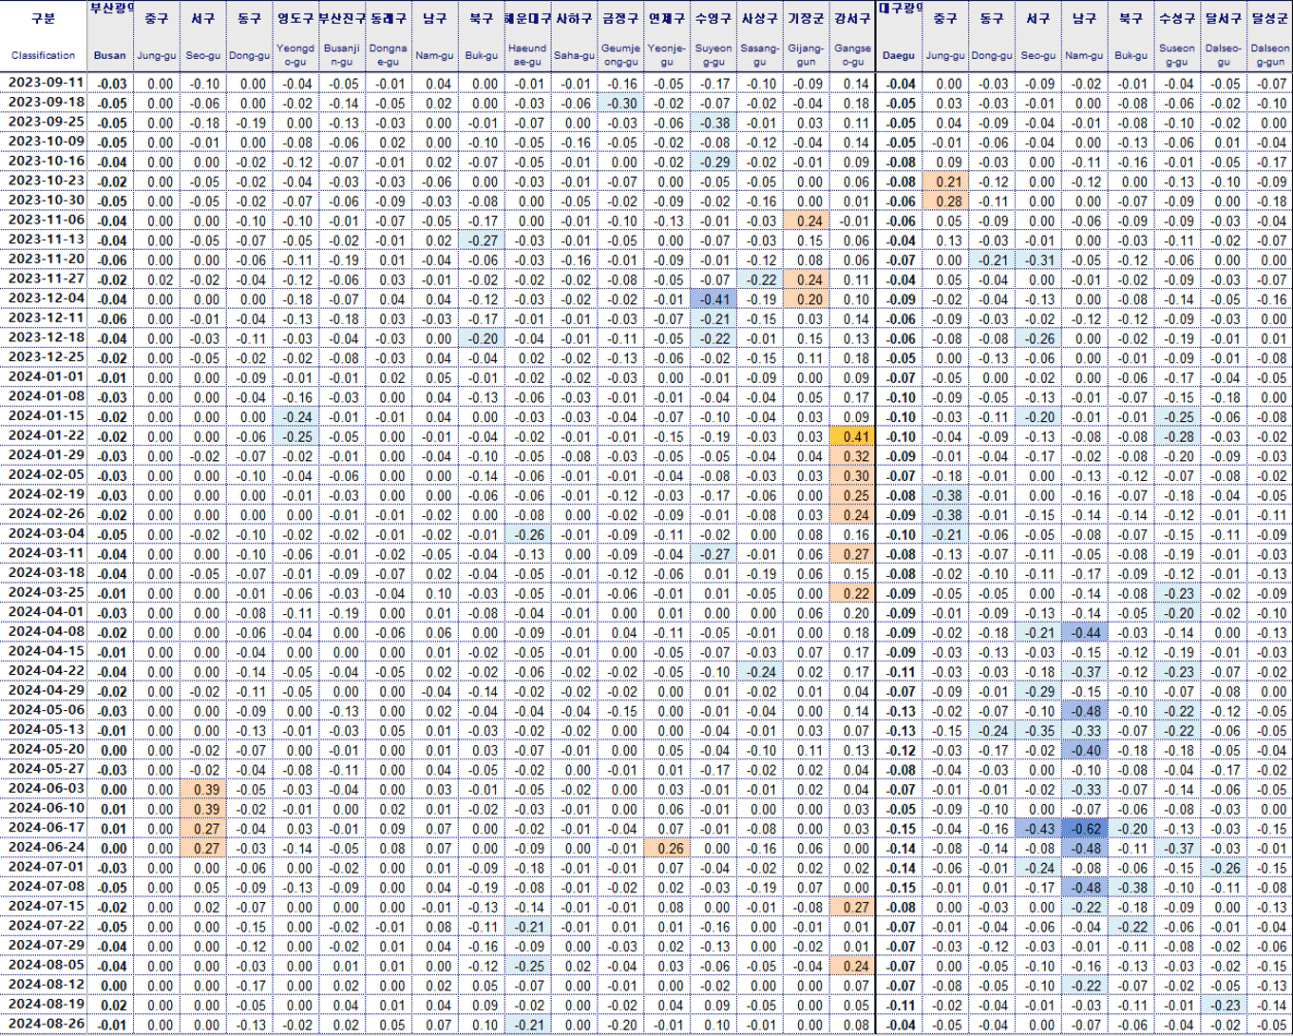Select the Geumjeong-gu column header

click(621, 55)
